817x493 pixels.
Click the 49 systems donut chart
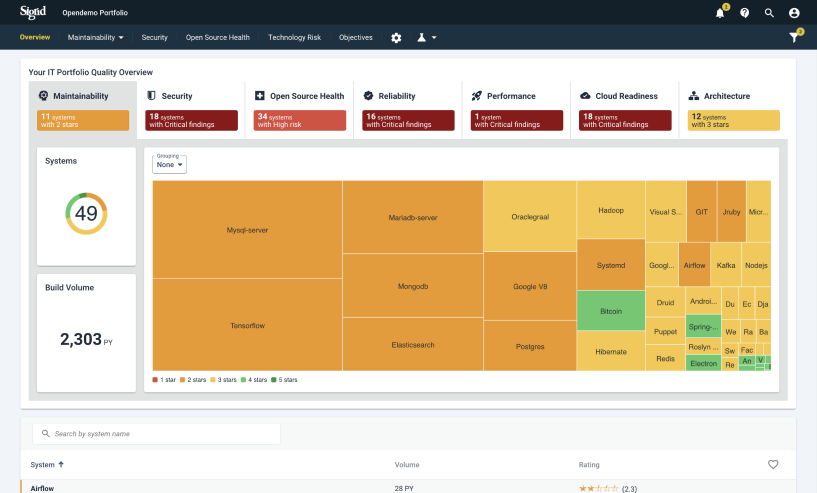[86, 213]
